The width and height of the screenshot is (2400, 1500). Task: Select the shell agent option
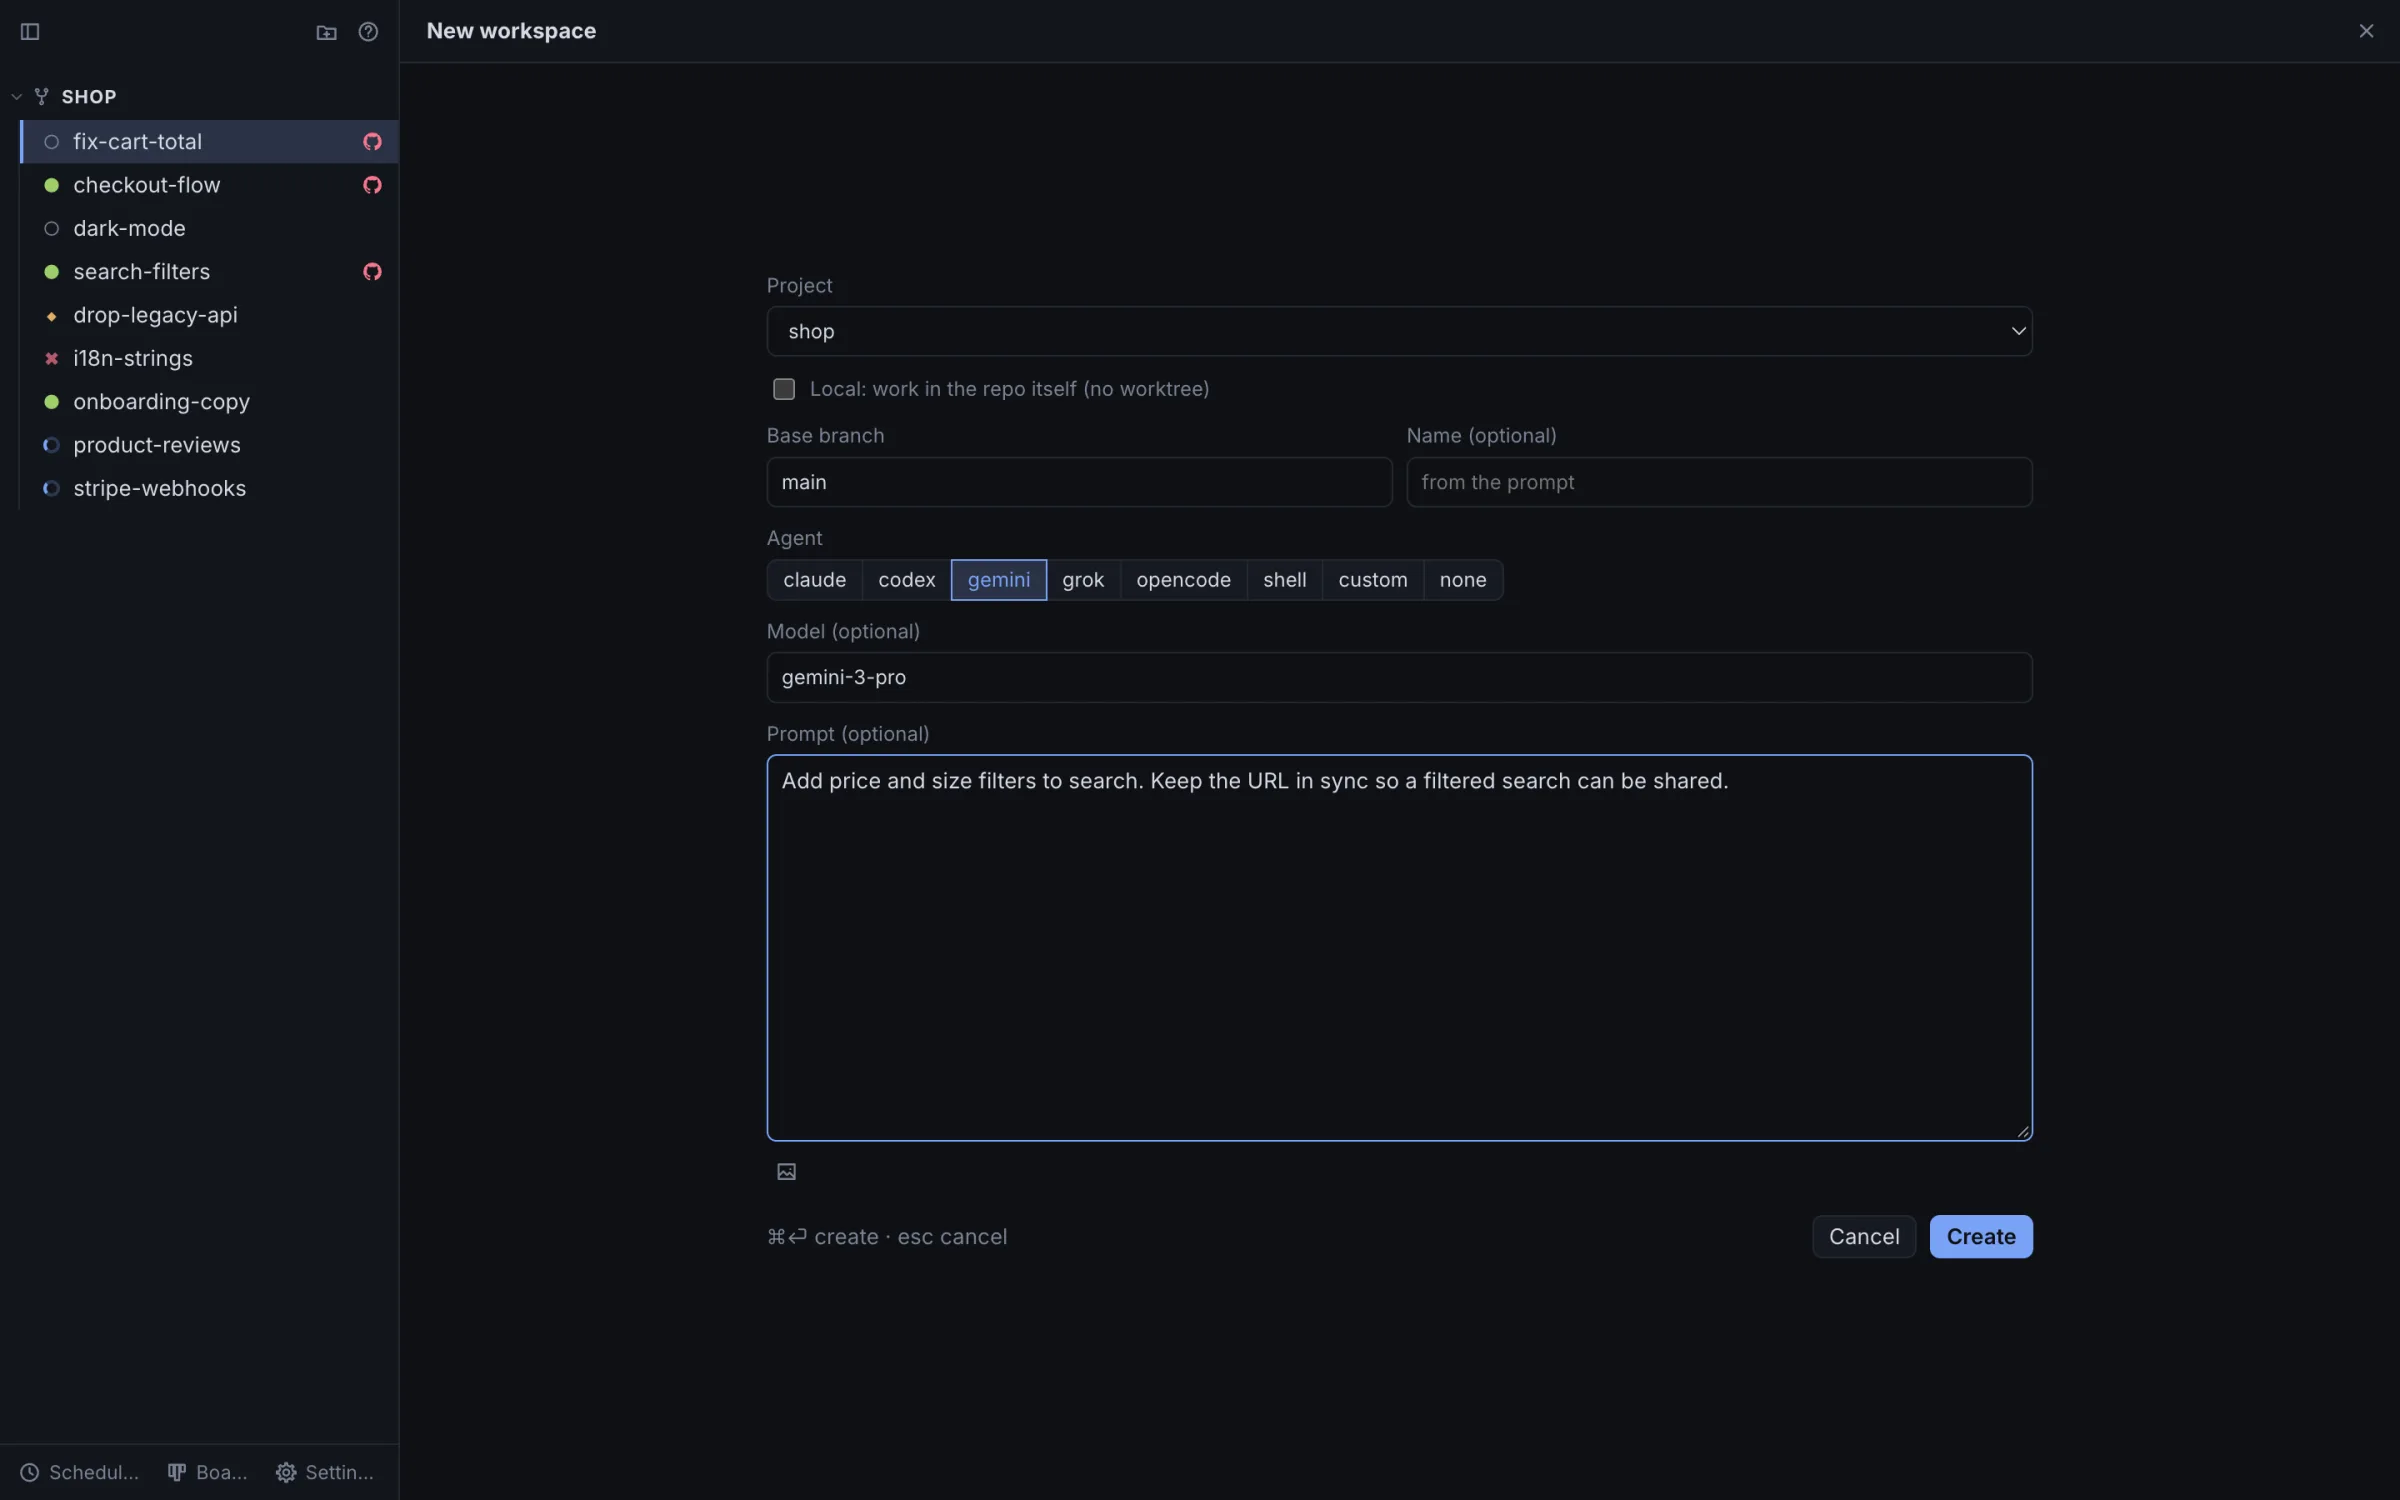(1284, 580)
